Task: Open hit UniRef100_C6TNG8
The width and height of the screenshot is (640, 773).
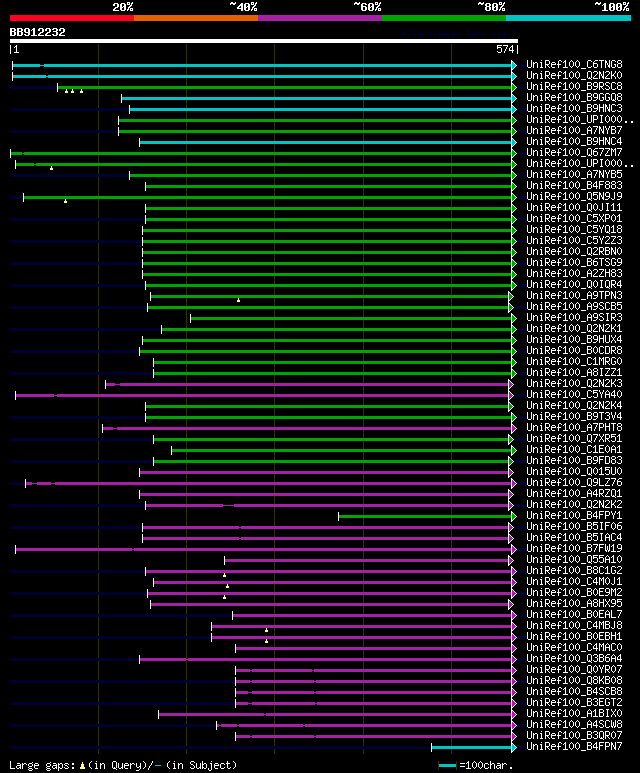Action: [x=574, y=65]
